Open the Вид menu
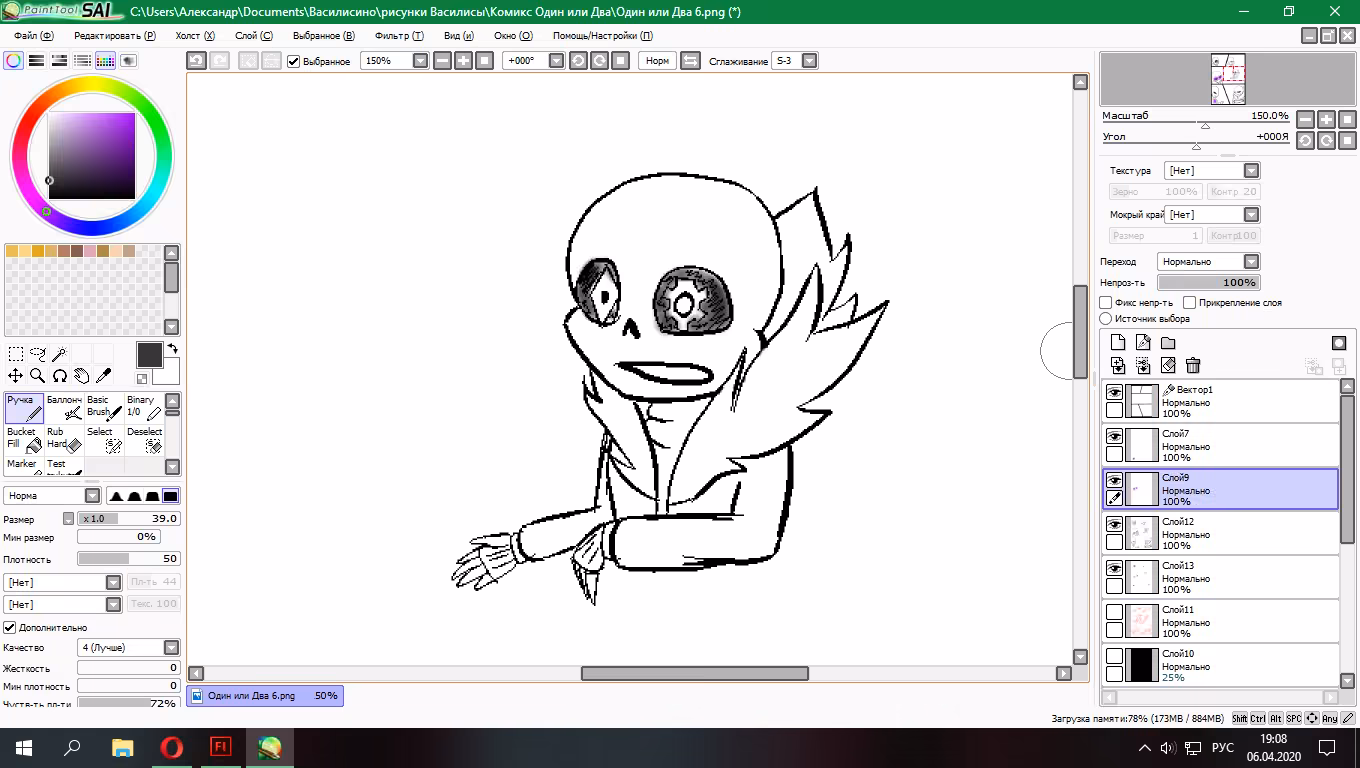1360x768 pixels. tap(459, 35)
